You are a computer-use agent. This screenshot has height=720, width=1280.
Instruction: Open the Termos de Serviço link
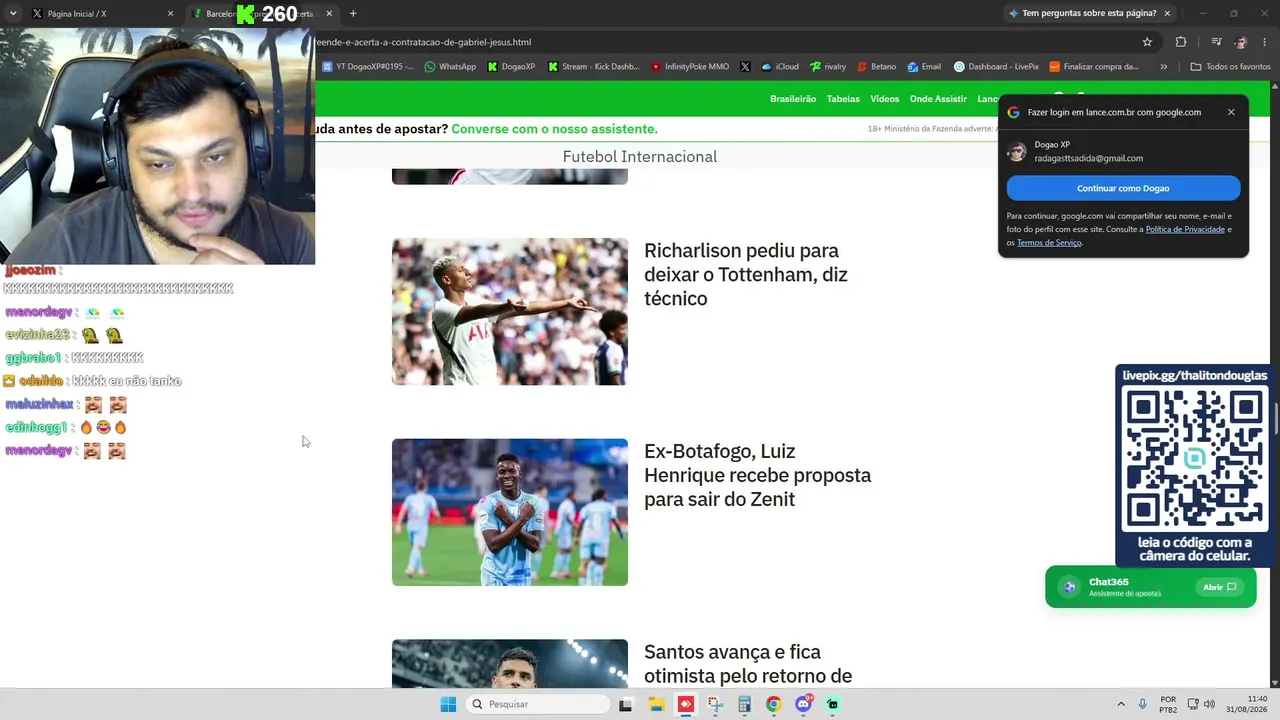(x=1049, y=243)
